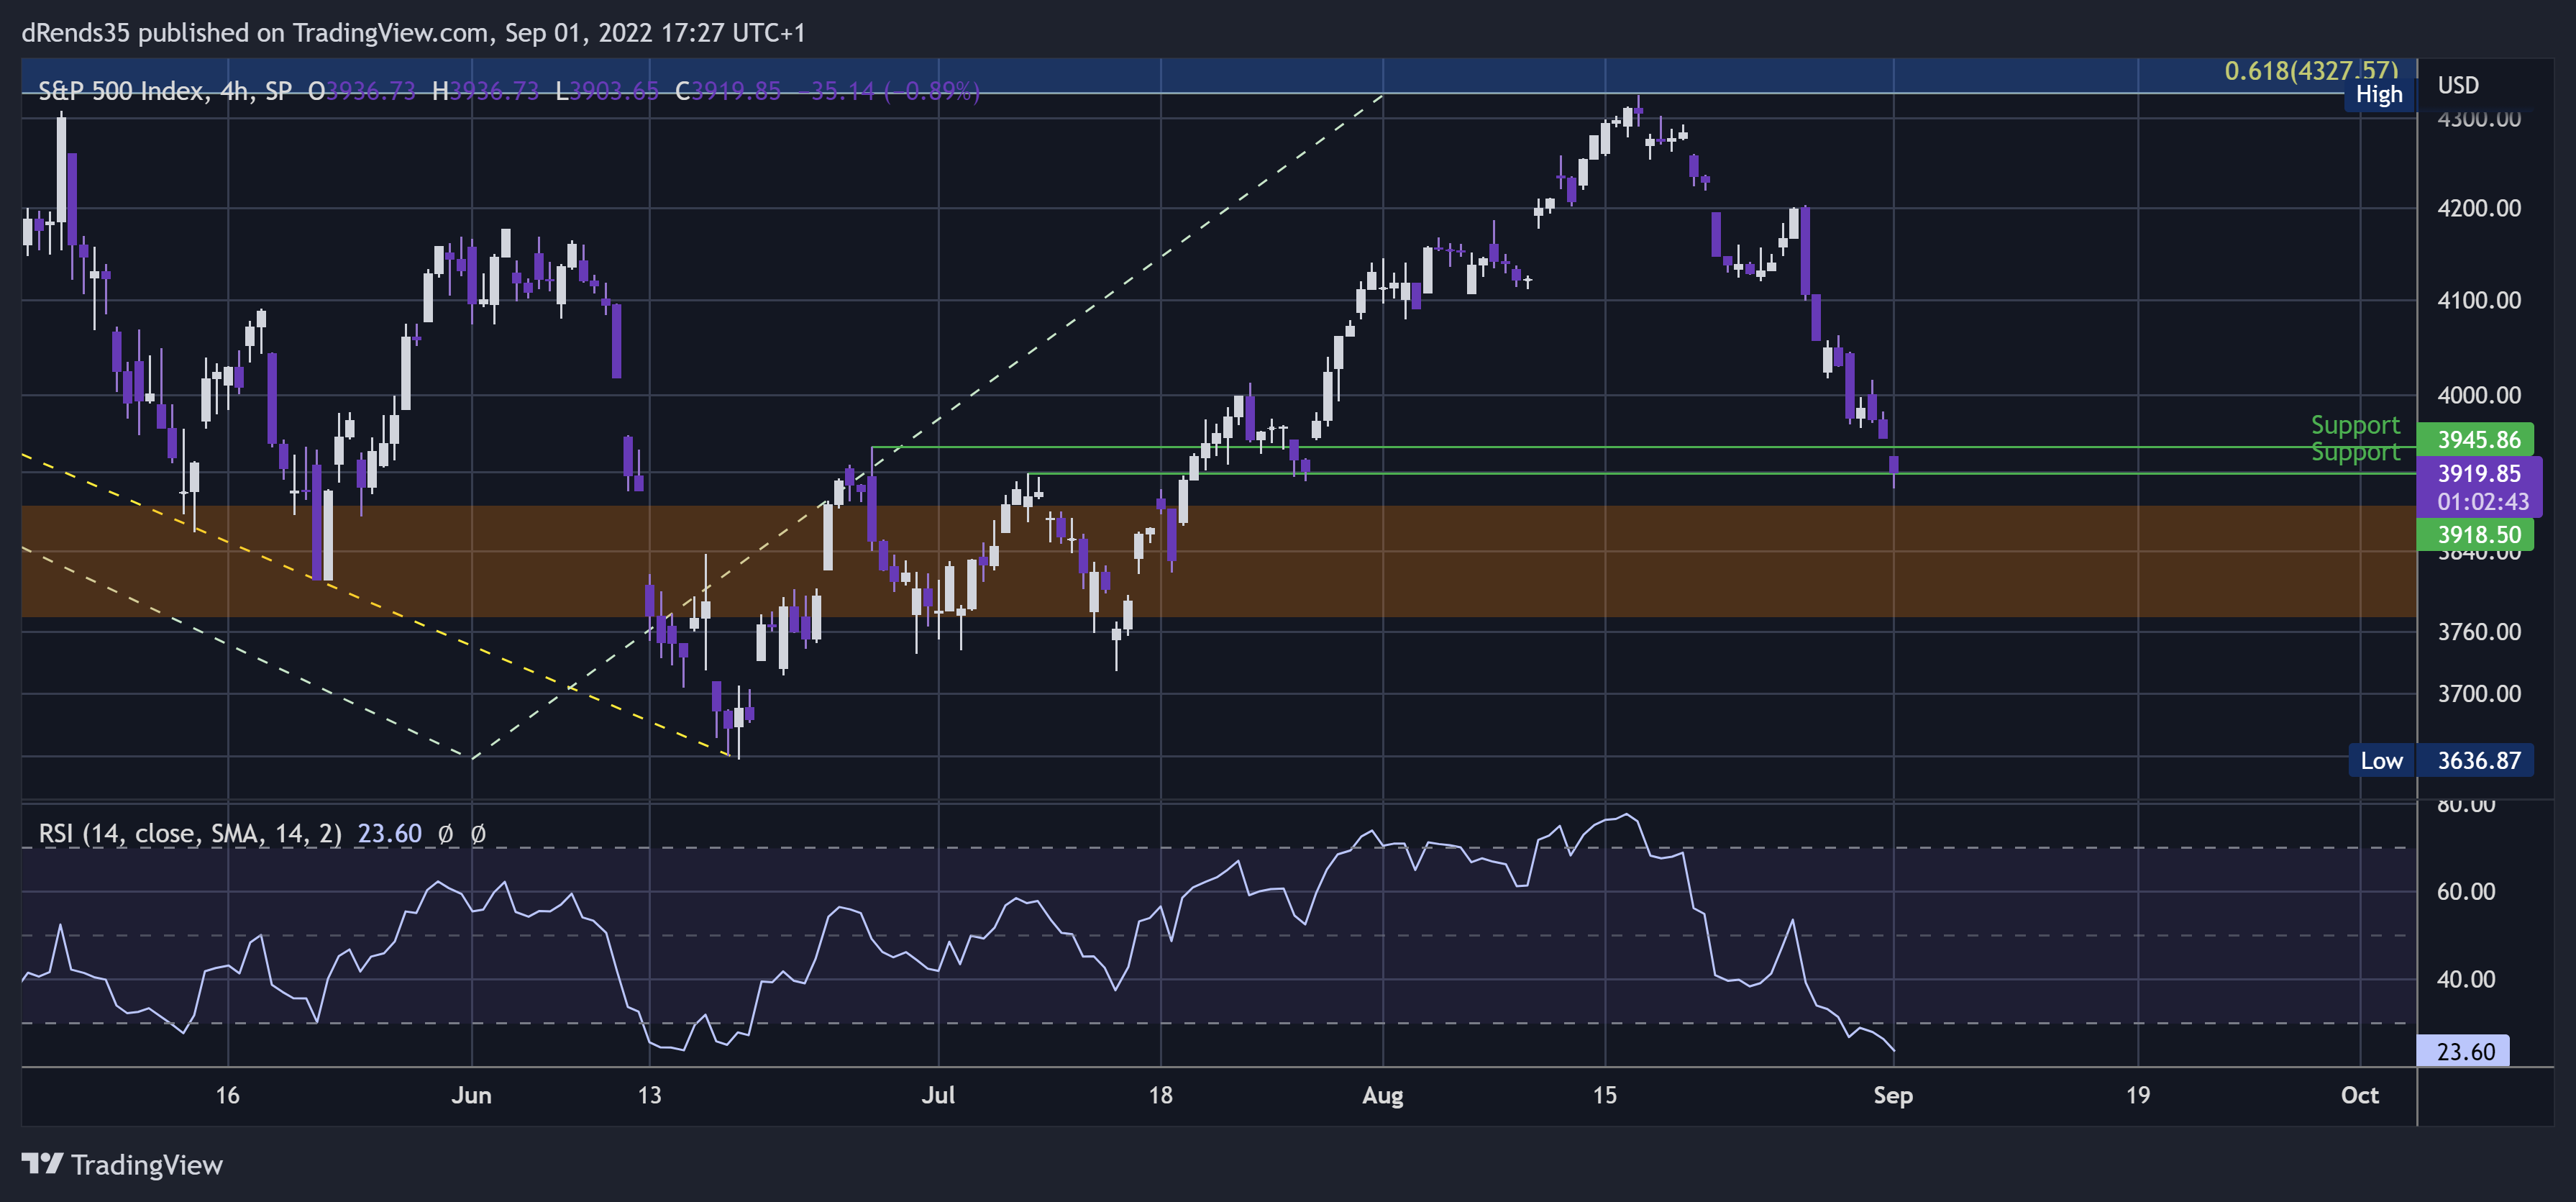Click the 3918.50 support price label

click(x=2476, y=534)
